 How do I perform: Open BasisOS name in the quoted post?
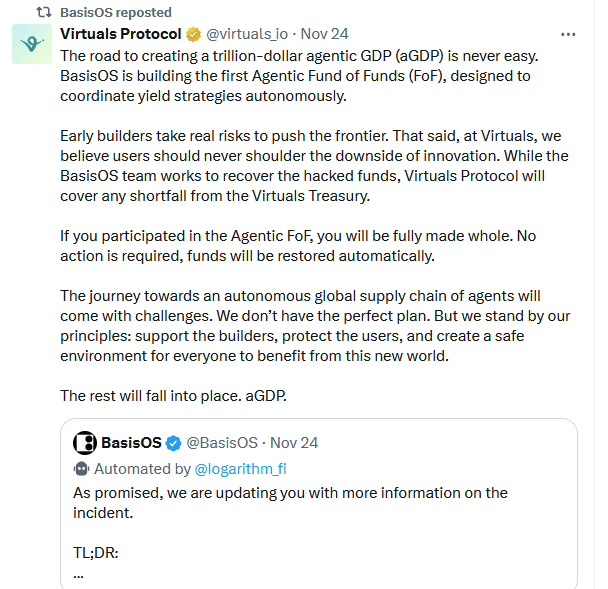point(131,443)
